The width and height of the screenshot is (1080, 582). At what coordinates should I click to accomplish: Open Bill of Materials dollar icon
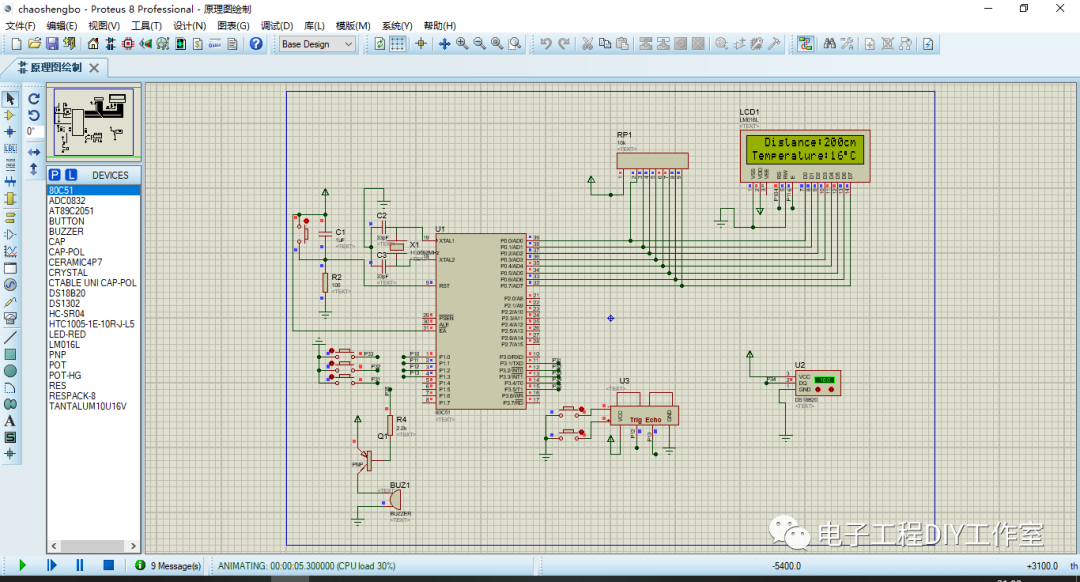[198, 44]
